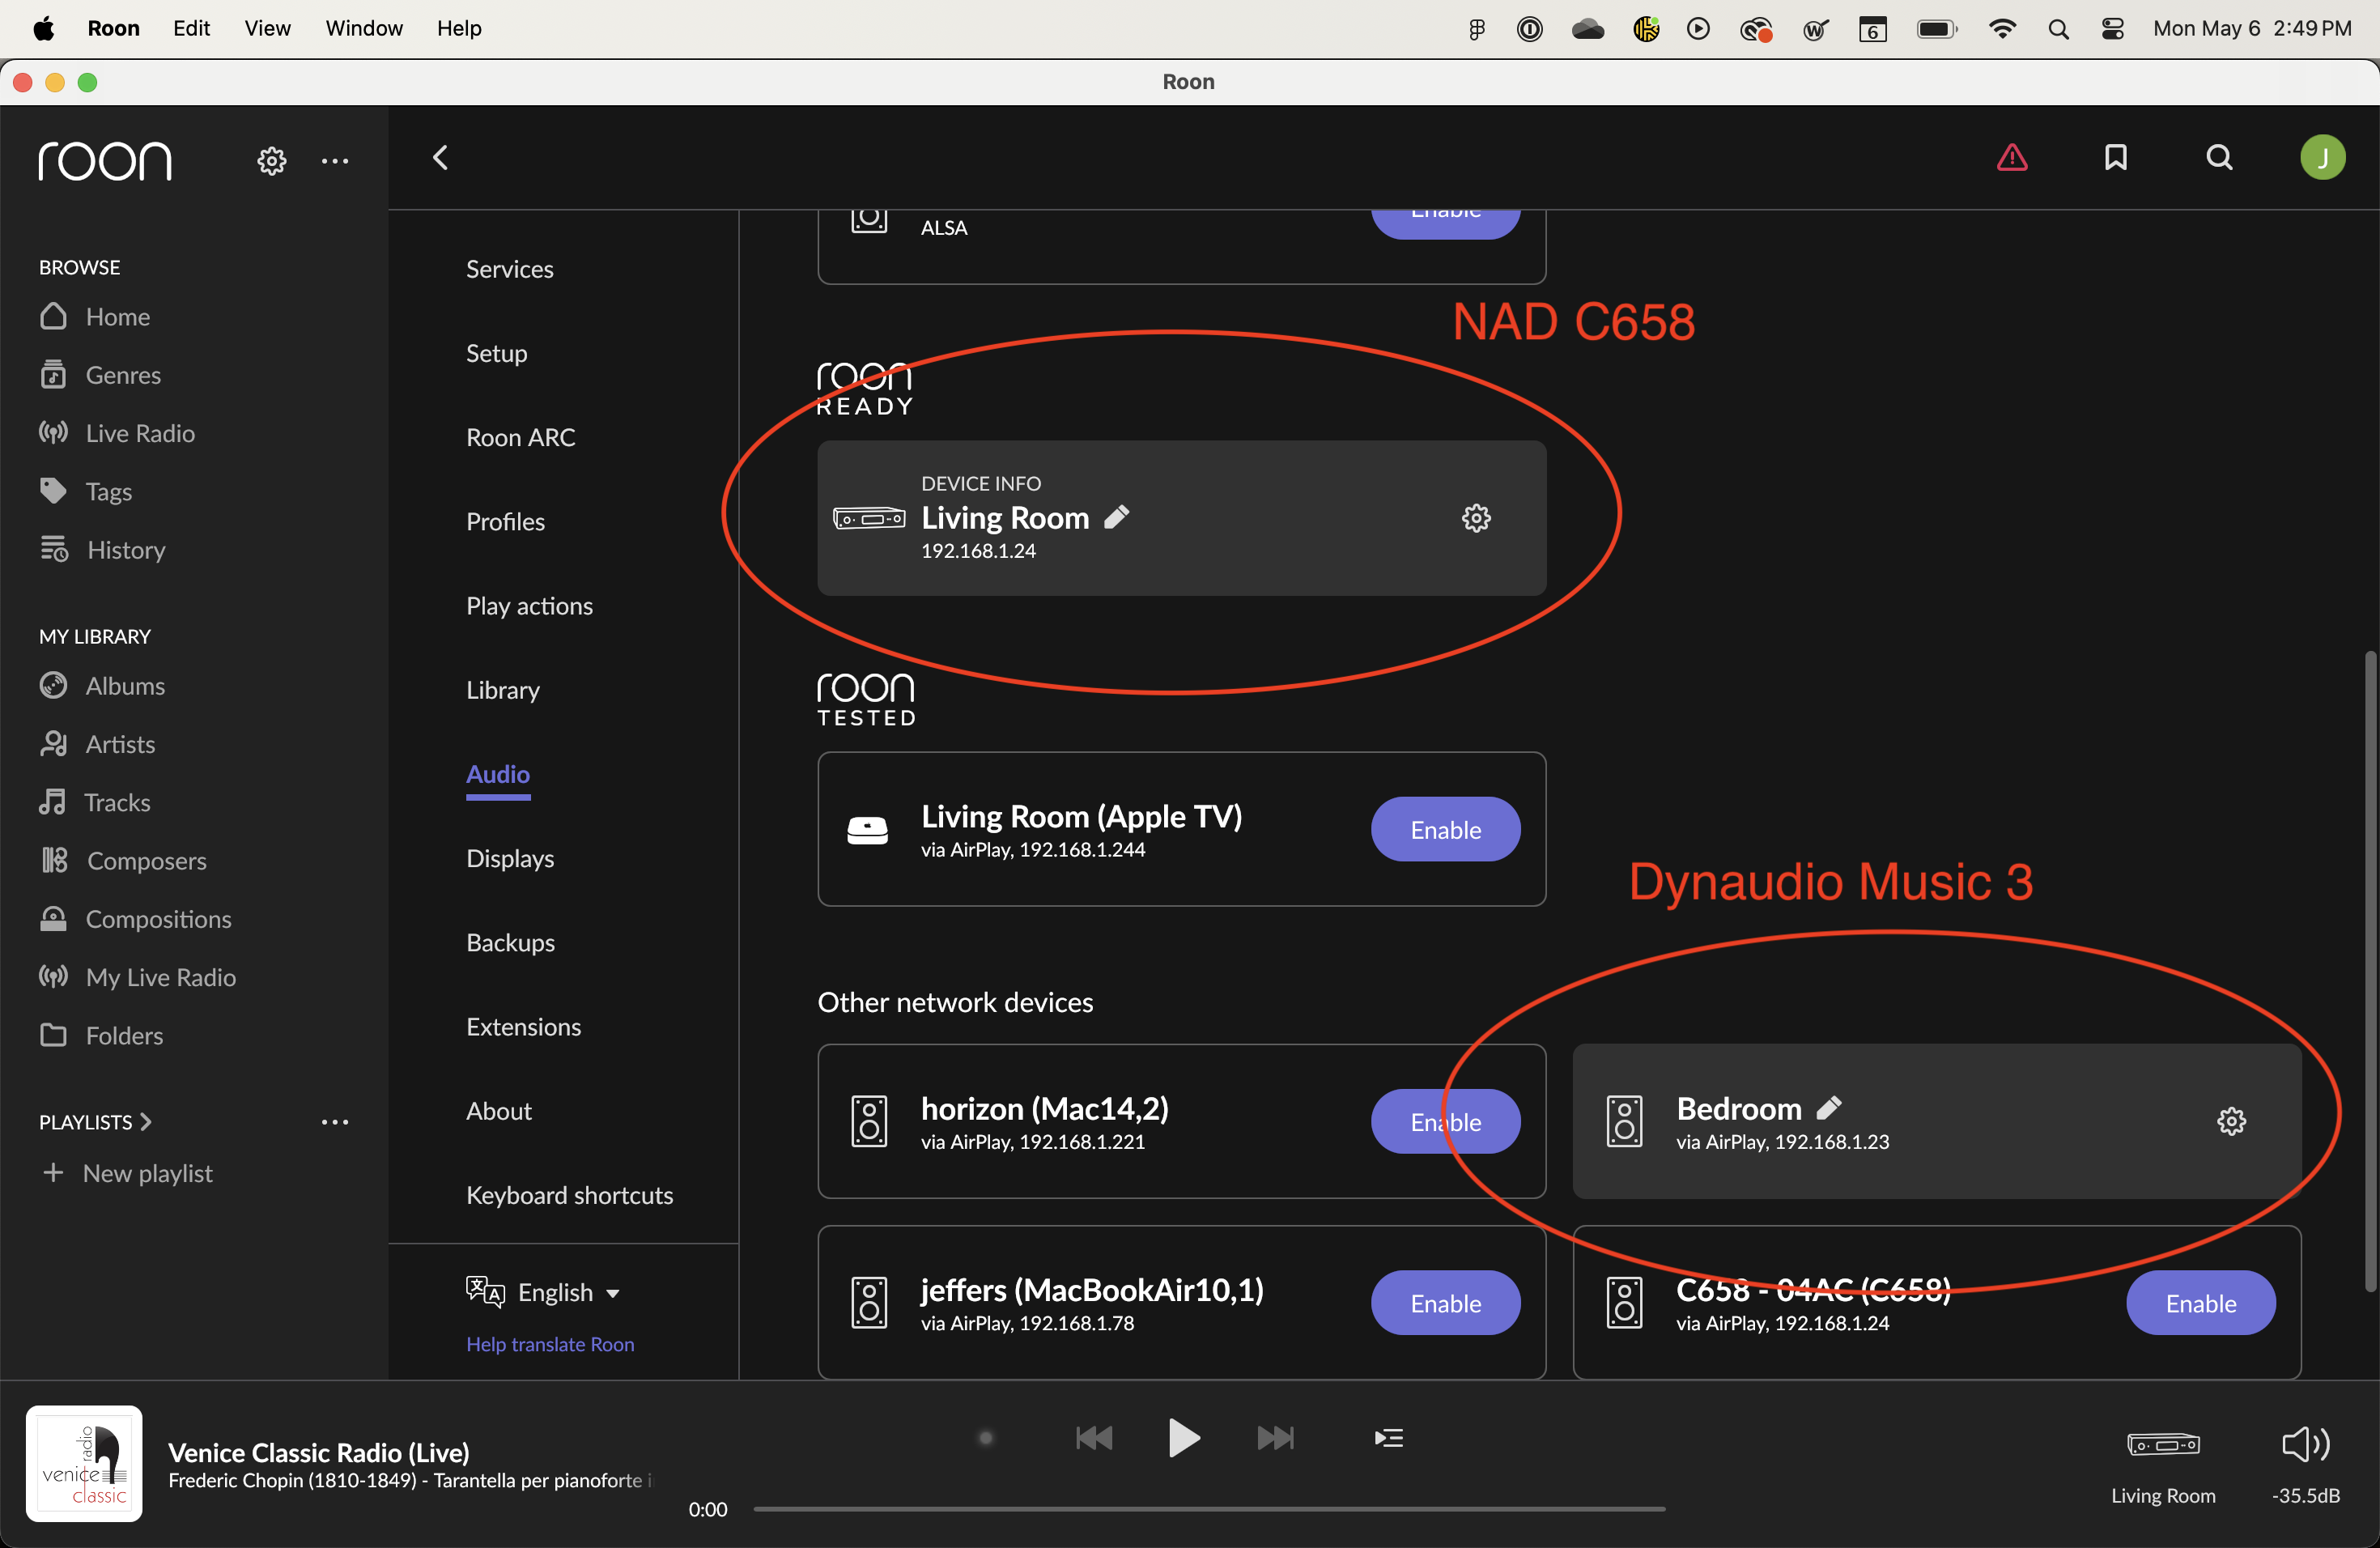2380x1548 pixels.
Task: Open macOS Control Center icon
Action: [2112, 29]
